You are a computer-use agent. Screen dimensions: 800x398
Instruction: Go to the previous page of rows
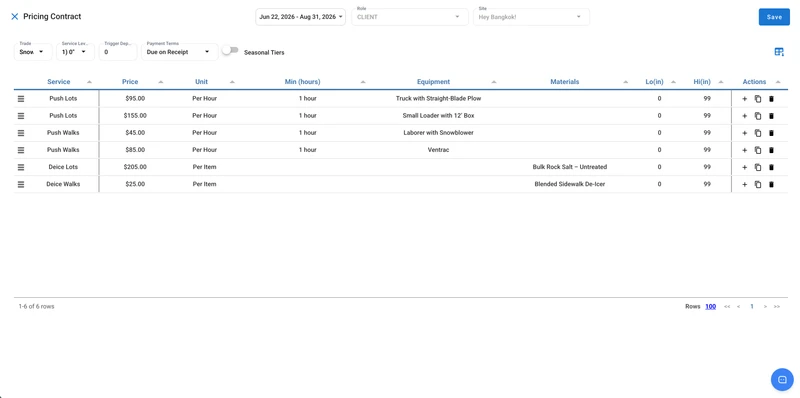click(738, 307)
